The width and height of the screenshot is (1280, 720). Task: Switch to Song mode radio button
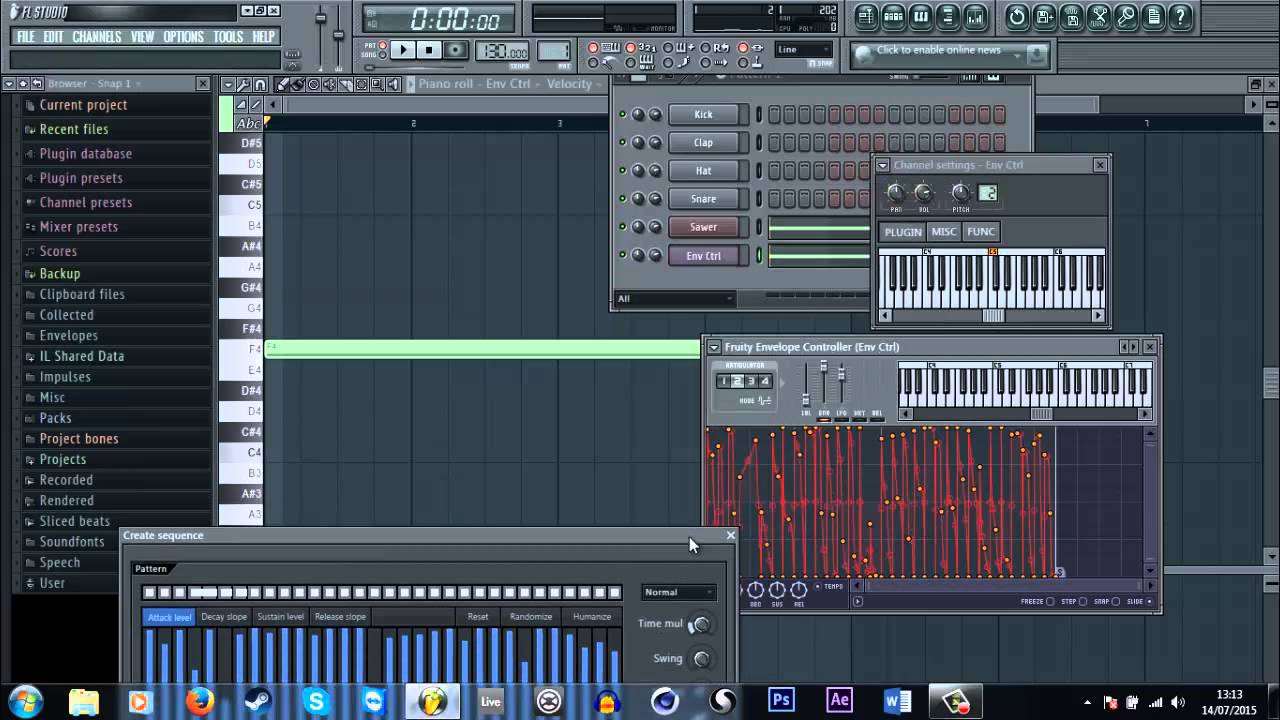coord(382,55)
